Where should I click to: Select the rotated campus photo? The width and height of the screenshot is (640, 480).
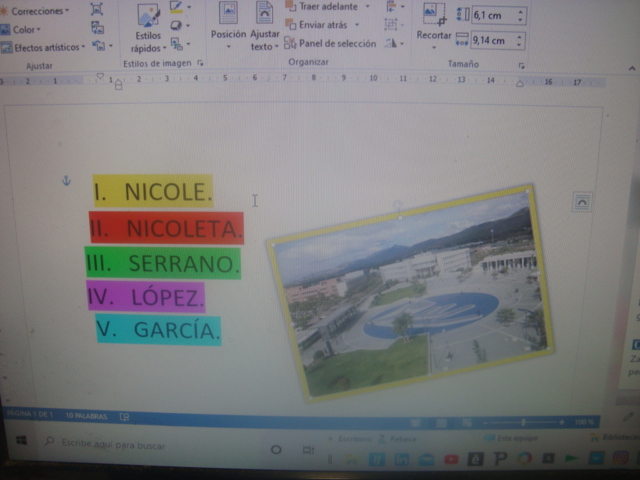411,294
